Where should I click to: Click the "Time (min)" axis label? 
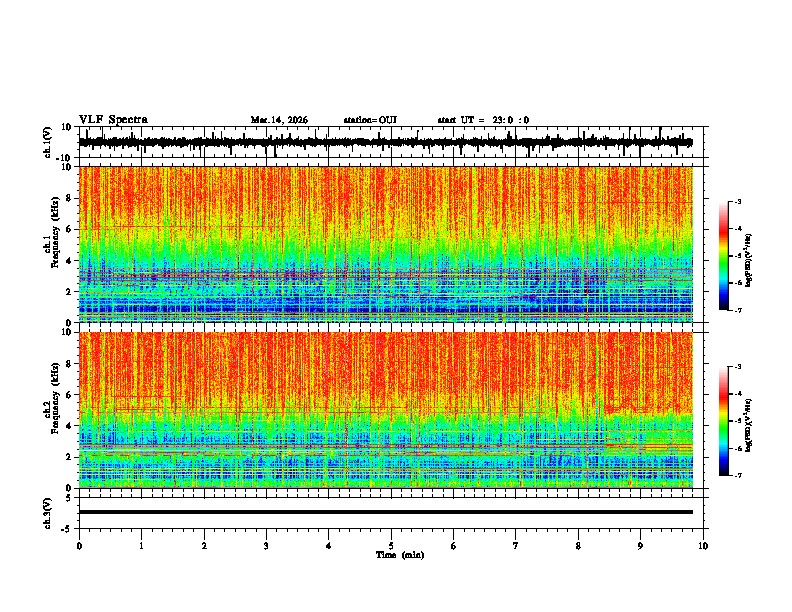coord(400,555)
